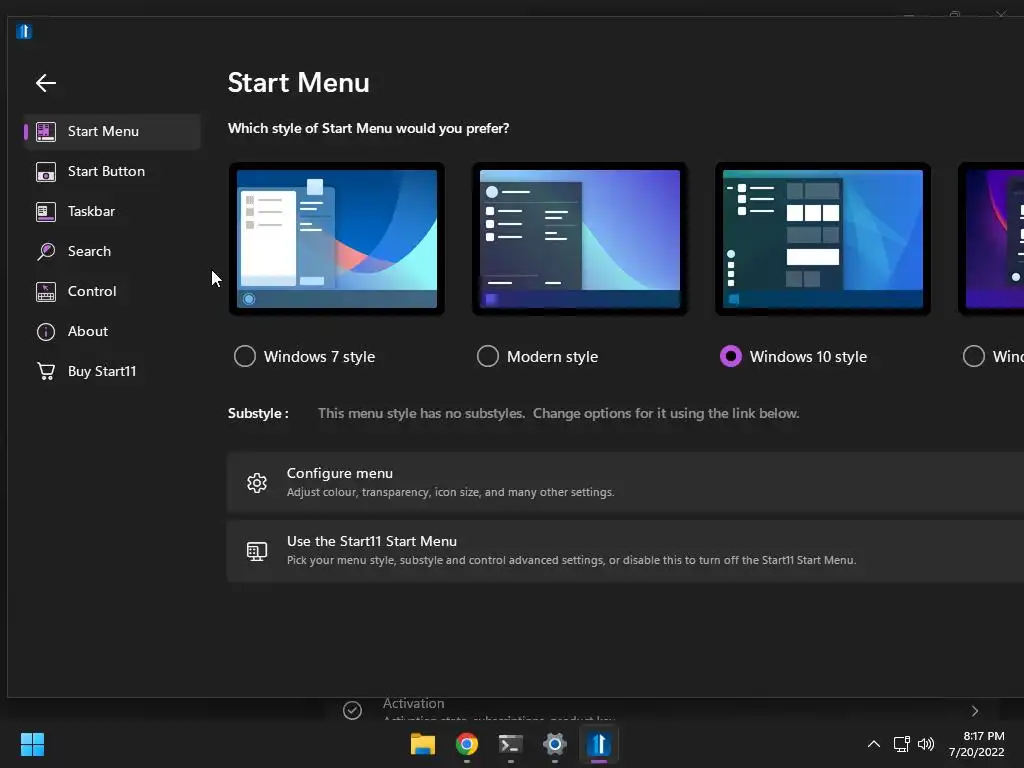Open Use the Start11 Start Menu option
Screen dimensions: 1024x768
tap(625, 551)
